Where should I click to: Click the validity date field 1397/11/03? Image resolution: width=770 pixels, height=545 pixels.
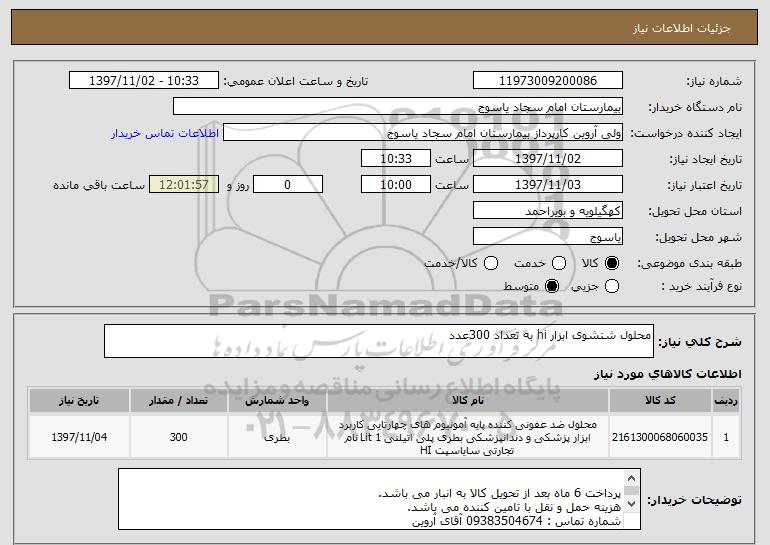548,185
